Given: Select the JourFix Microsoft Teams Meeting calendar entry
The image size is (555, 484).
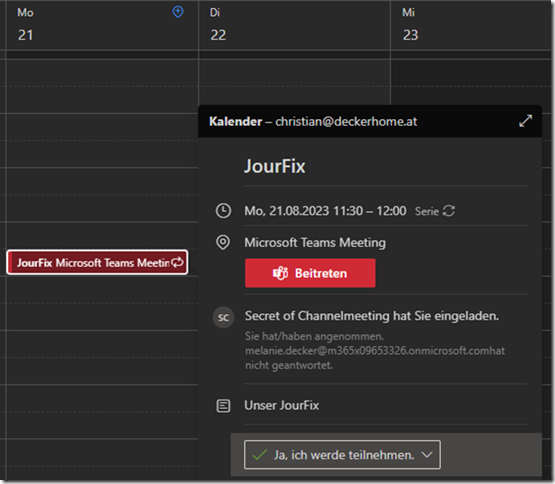Looking at the screenshot, I should coord(97,262).
